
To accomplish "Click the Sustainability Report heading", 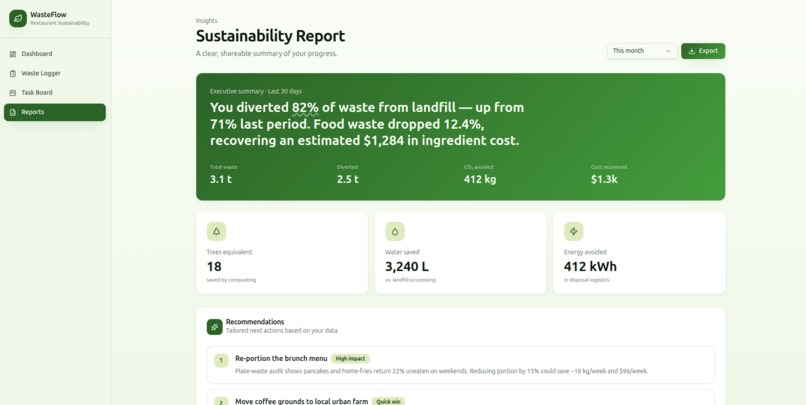I will tap(270, 36).
